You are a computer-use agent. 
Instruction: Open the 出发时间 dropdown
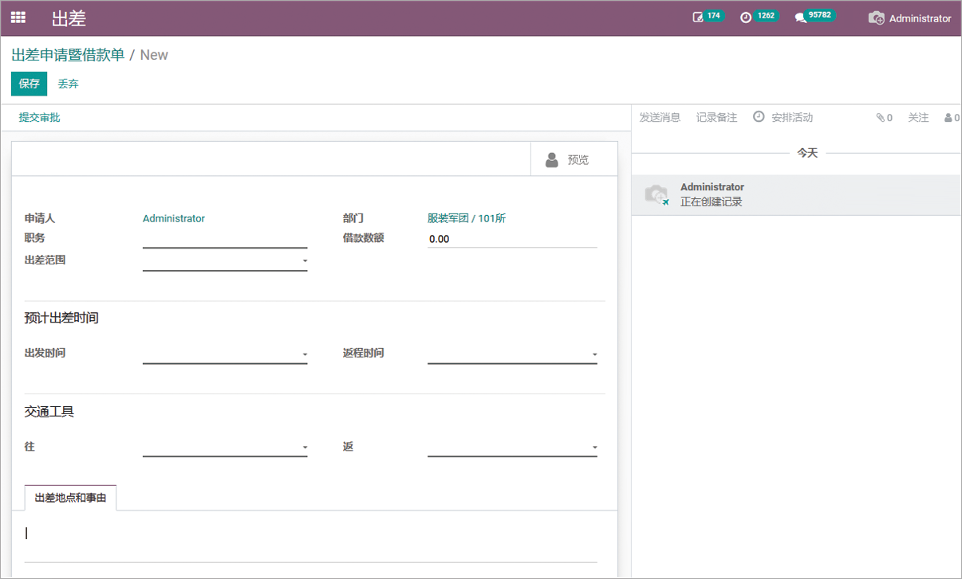[305, 354]
